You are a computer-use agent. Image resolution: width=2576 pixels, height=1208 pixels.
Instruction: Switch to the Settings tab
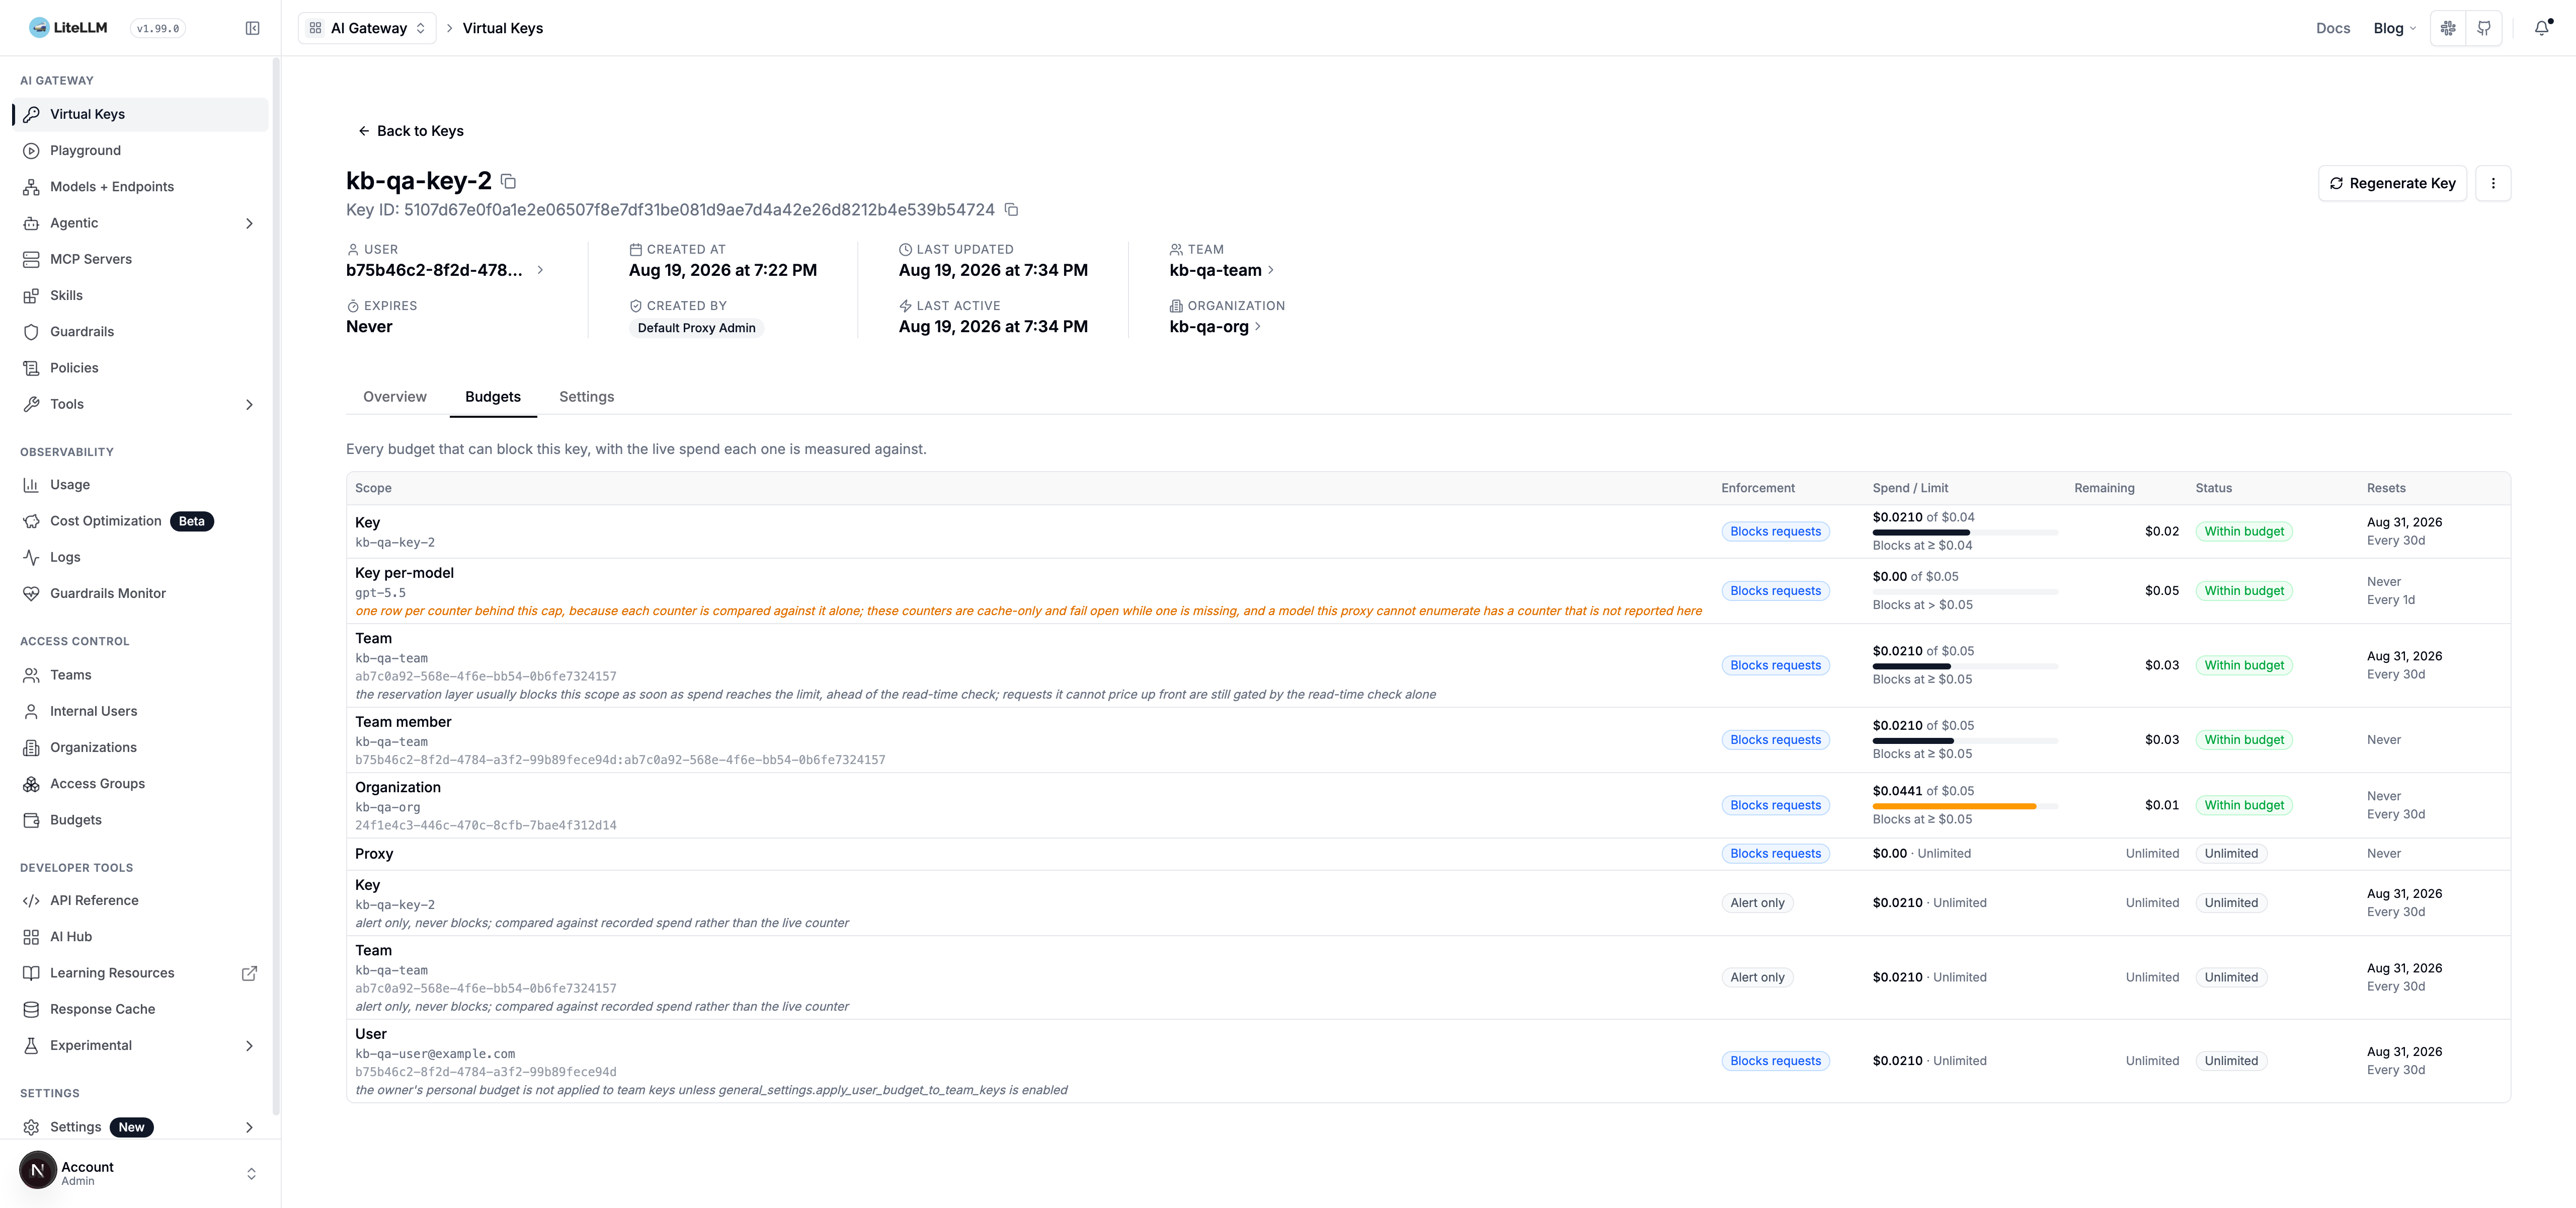coord(587,397)
